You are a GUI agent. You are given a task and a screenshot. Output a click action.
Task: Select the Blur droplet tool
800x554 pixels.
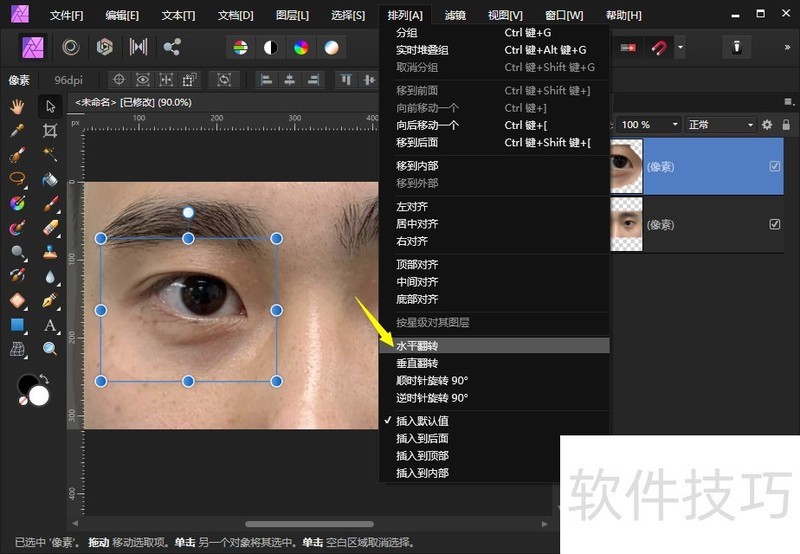[x=50, y=276]
